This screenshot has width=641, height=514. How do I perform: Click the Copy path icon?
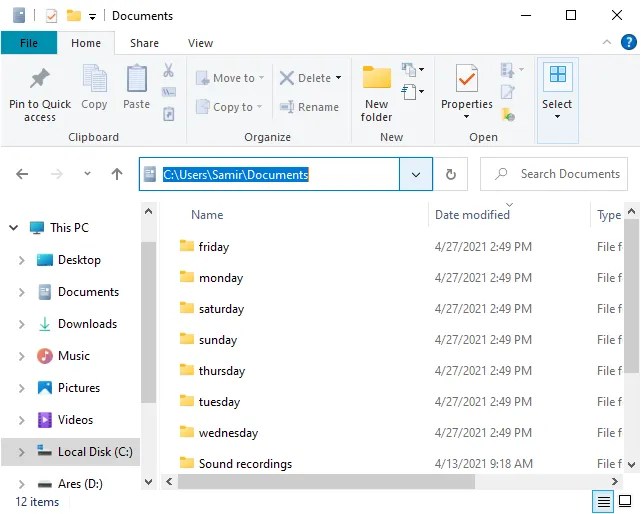tap(169, 92)
